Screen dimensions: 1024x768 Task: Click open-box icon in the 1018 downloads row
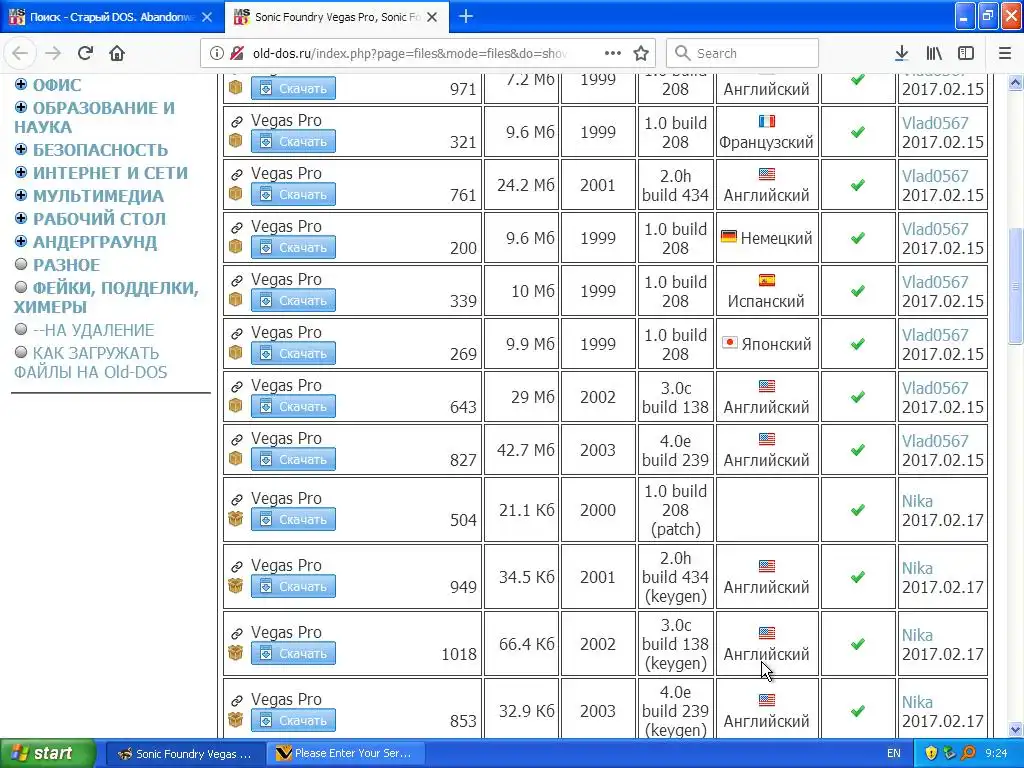point(236,652)
